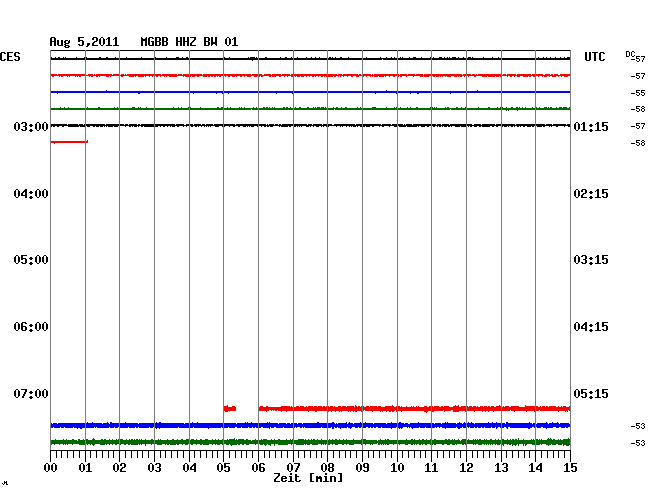The height and width of the screenshot is (494, 650).
Task: Click the '05:15' UTC time label
Action: click(591, 394)
